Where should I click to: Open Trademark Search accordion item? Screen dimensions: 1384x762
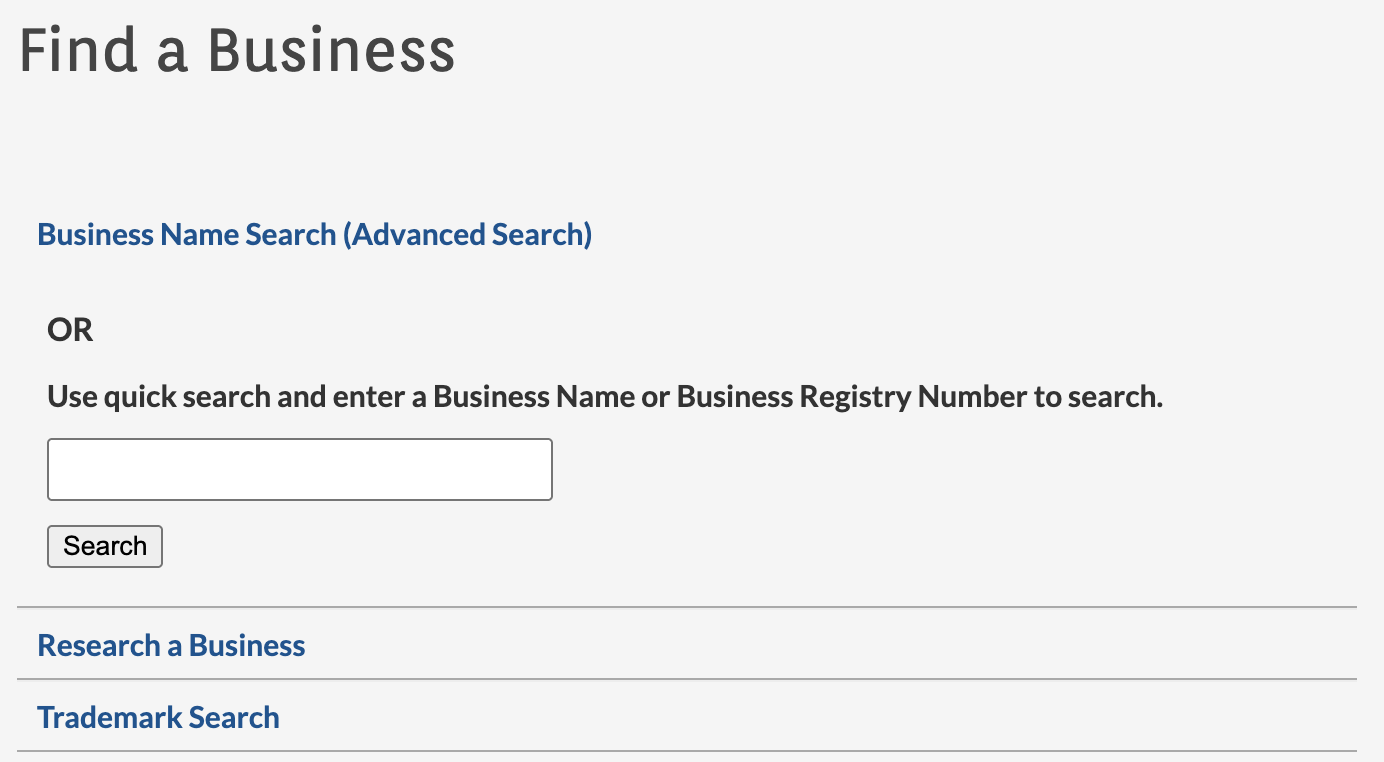click(x=158, y=717)
